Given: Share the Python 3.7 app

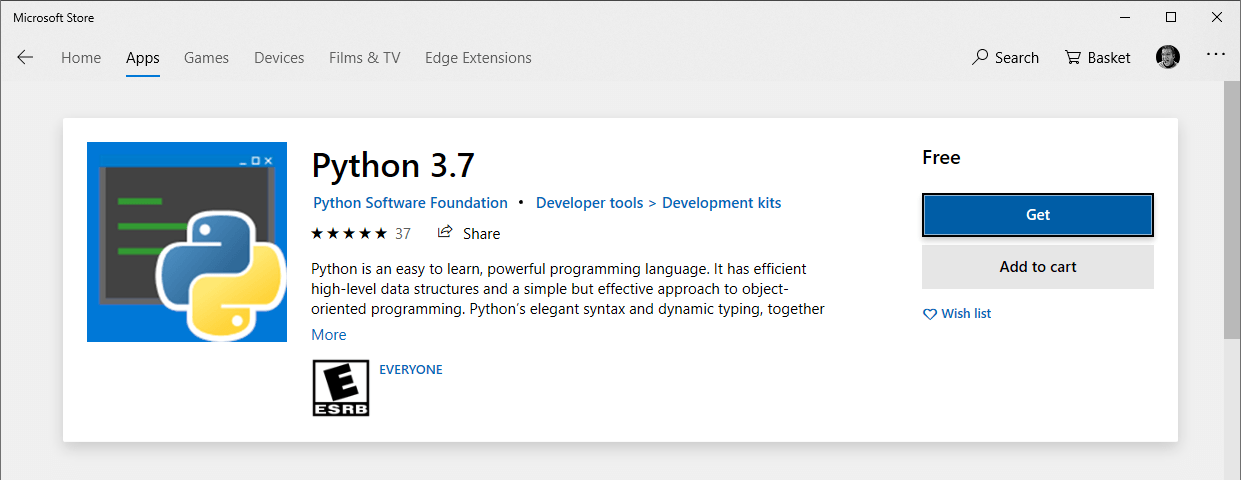Looking at the screenshot, I should (x=469, y=234).
